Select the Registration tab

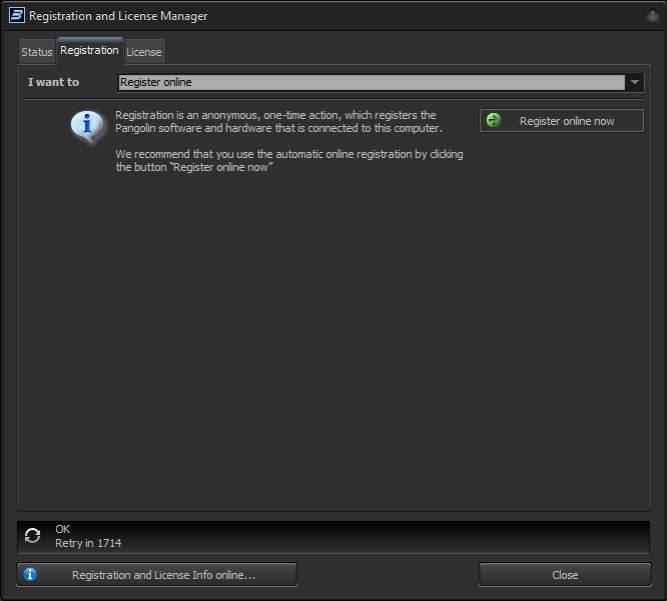pyautogui.click(x=89, y=50)
